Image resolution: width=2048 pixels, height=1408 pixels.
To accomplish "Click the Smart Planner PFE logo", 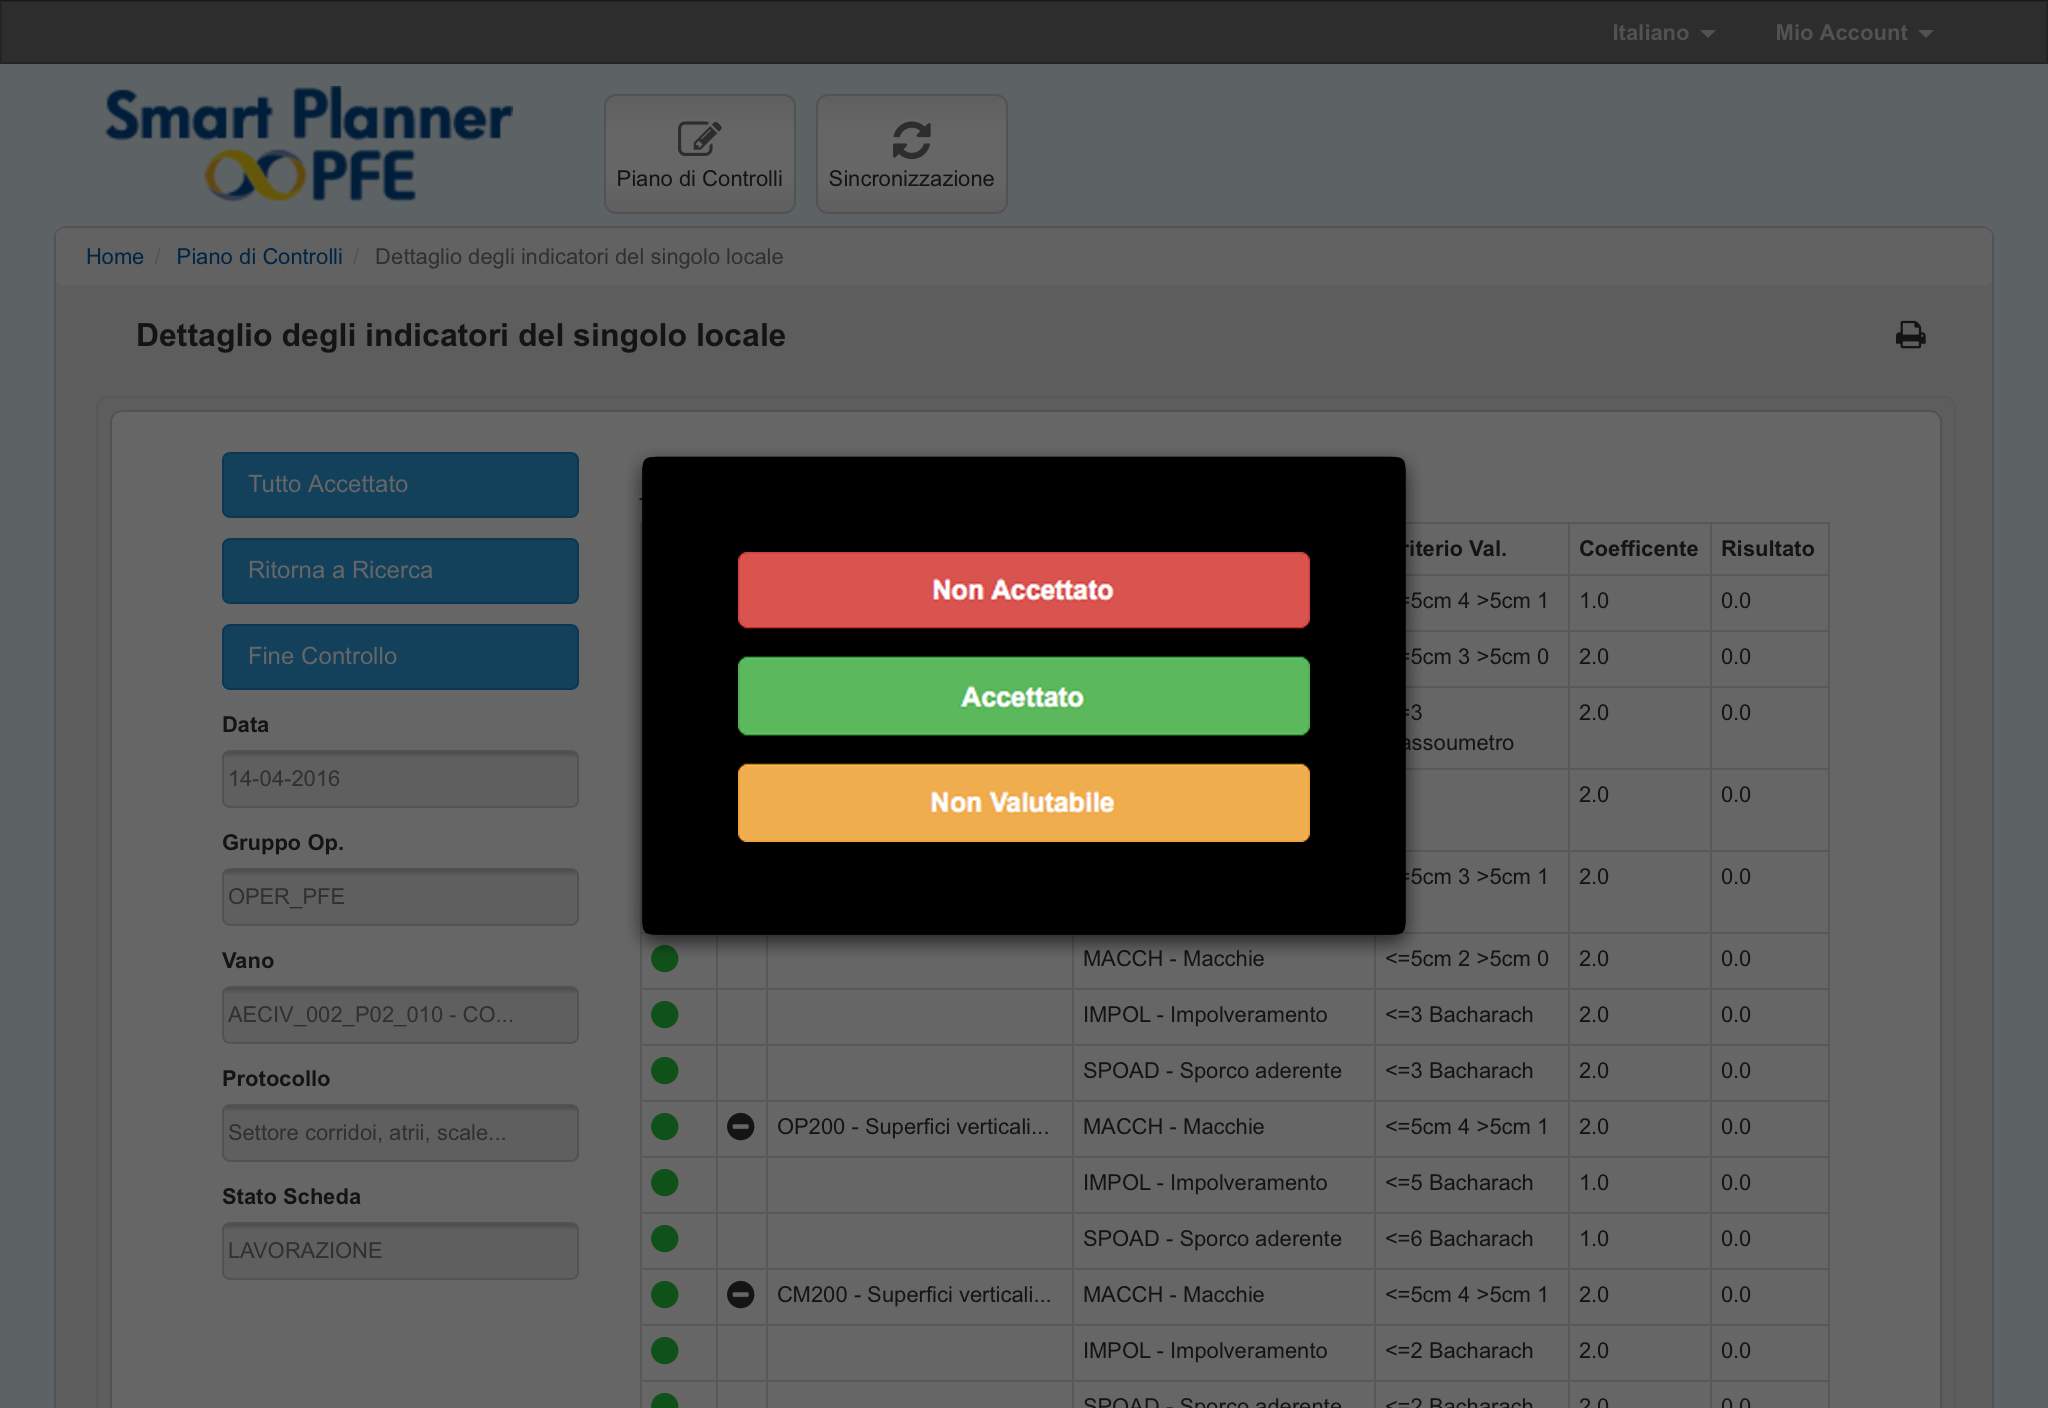I will tap(309, 144).
